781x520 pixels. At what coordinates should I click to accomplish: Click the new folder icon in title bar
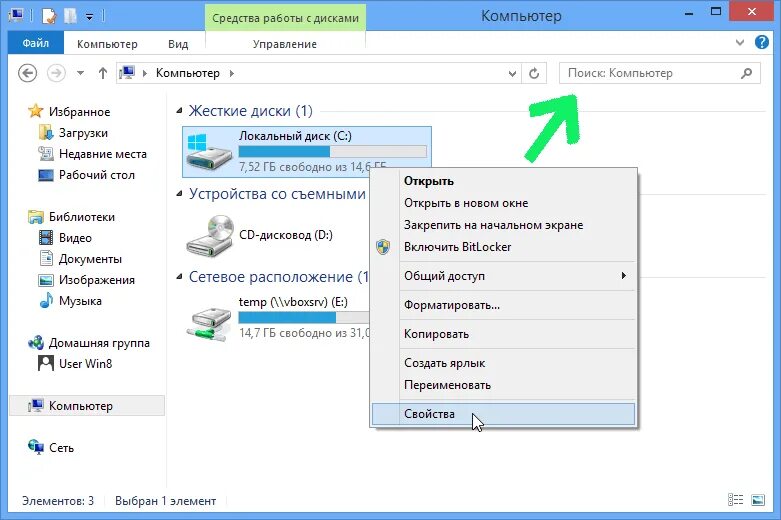(70, 16)
